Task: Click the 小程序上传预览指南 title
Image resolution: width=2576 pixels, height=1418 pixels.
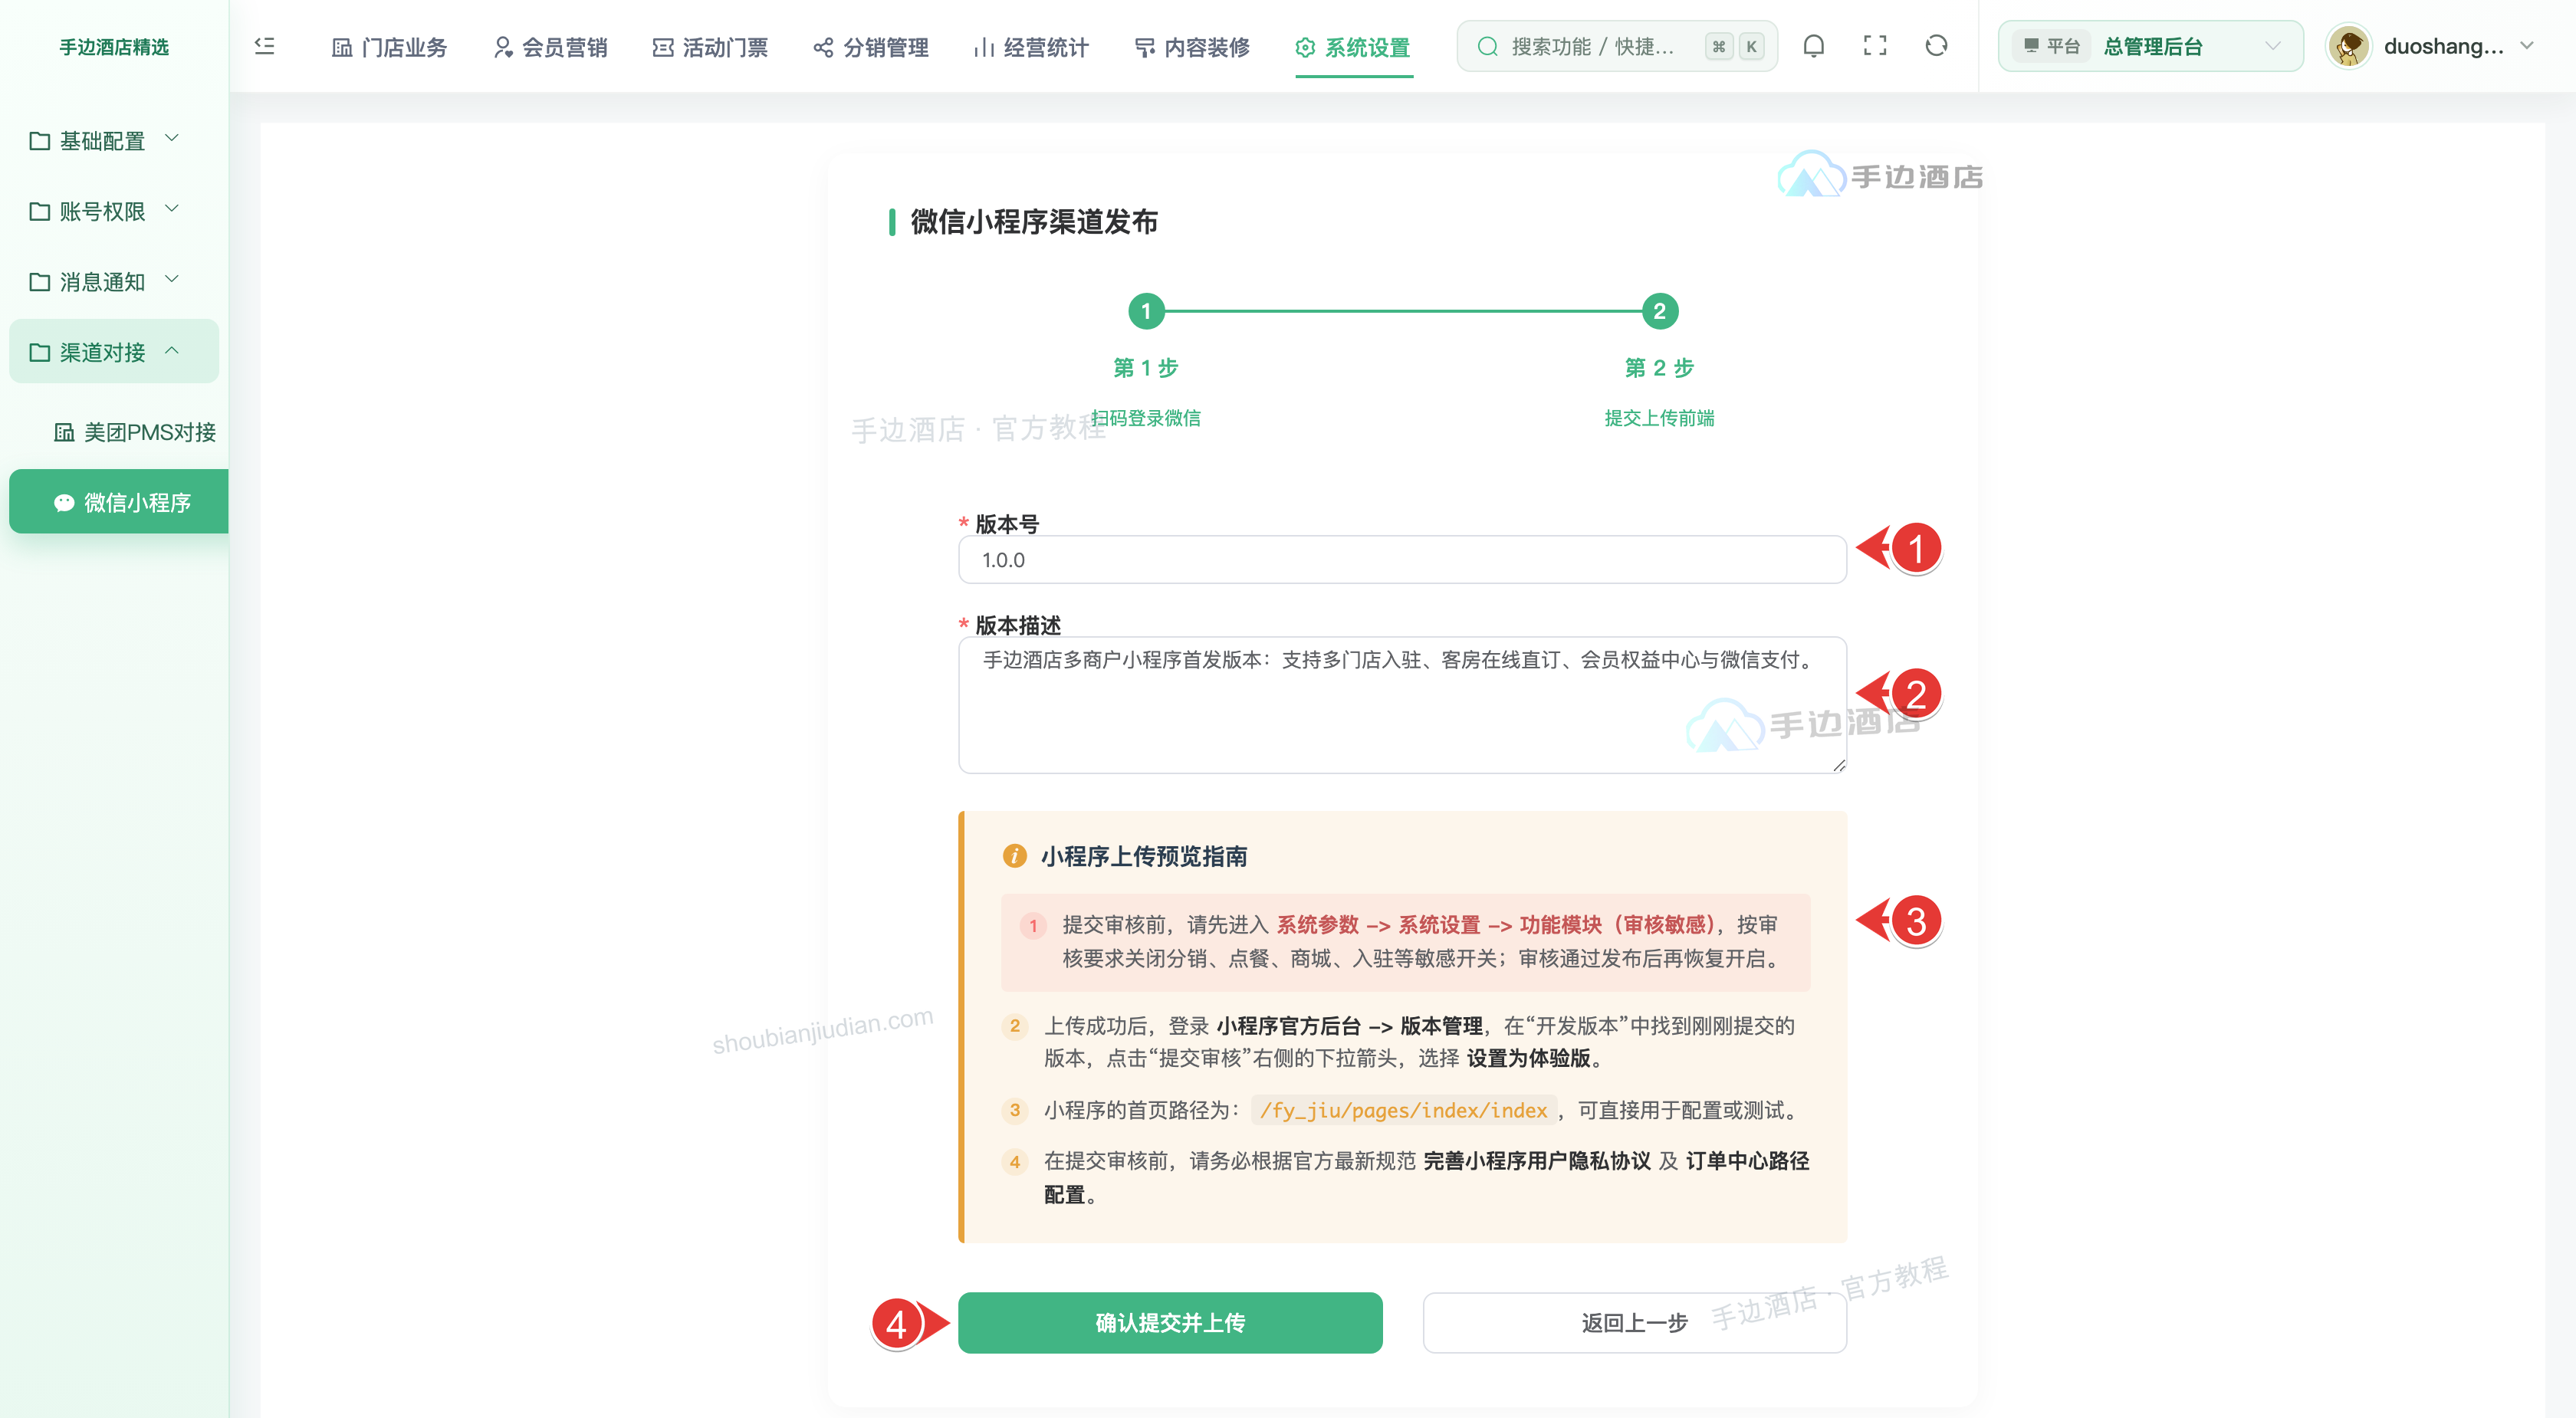Action: pyautogui.click(x=1144, y=856)
